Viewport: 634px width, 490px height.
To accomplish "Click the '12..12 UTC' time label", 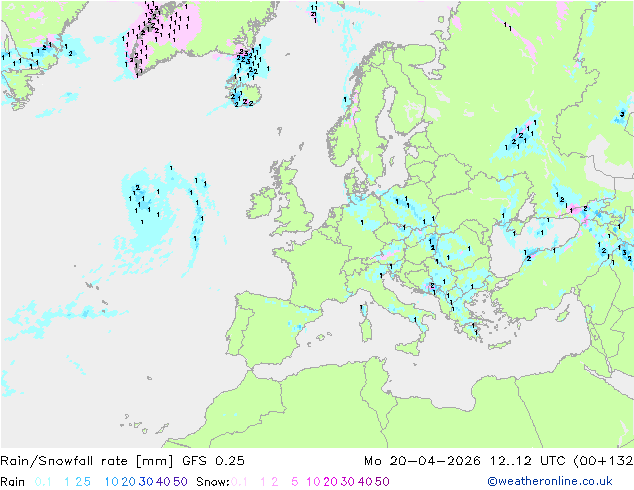I will click(527, 460).
